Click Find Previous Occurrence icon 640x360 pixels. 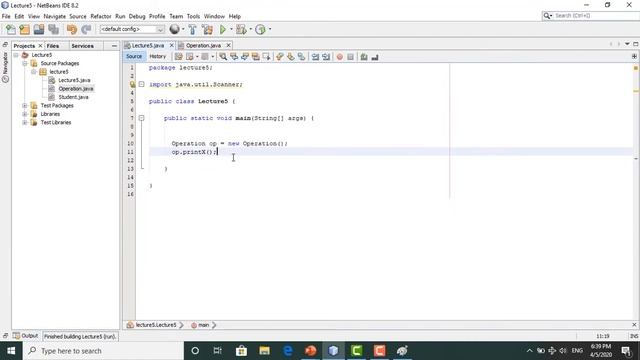(234, 57)
